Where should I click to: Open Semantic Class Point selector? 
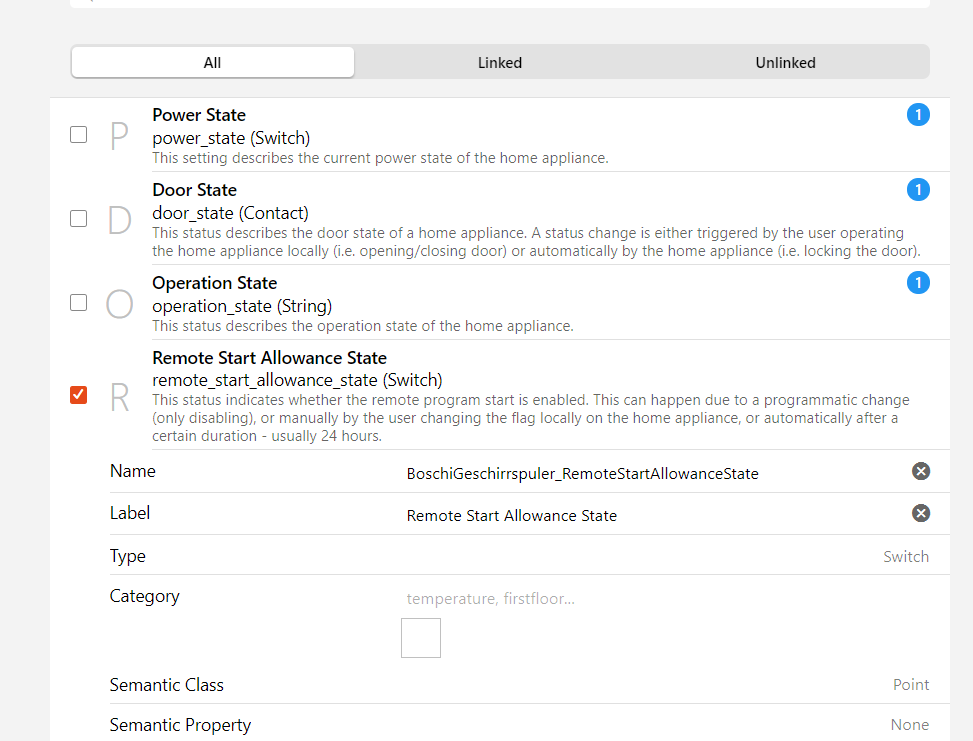910,685
